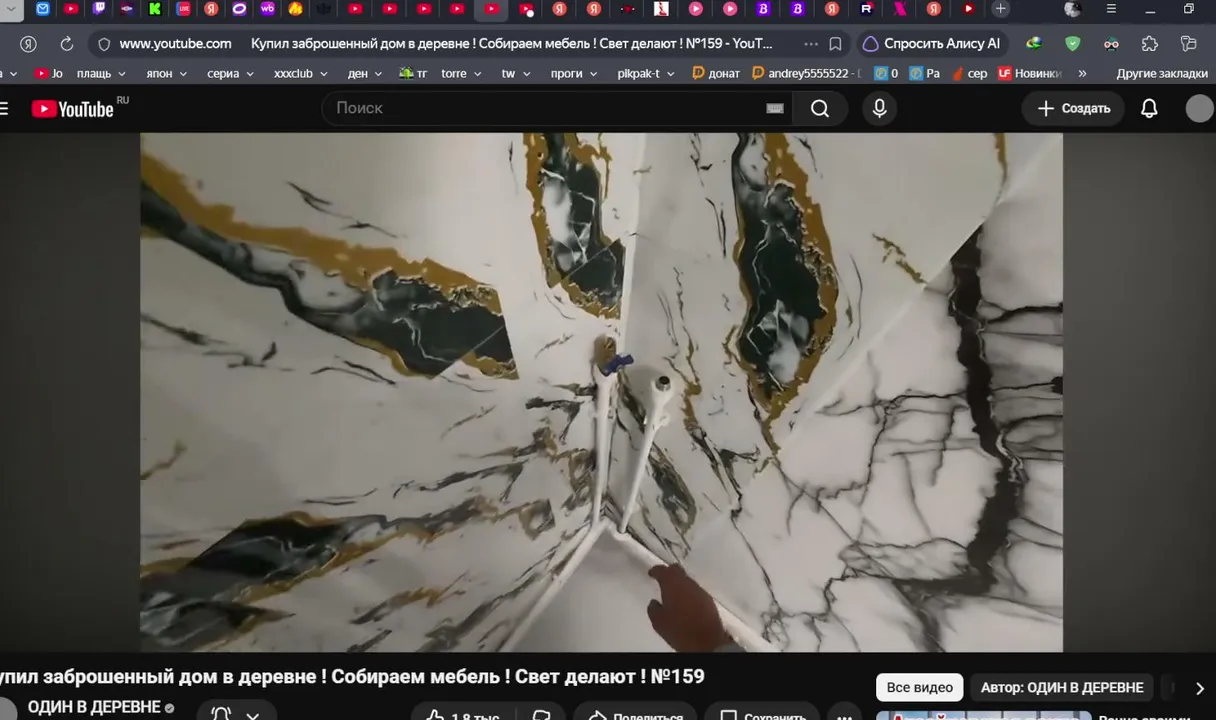This screenshot has width=1216, height=720.
Task: Open the Mail tab in the tab strip
Action: point(43,9)
